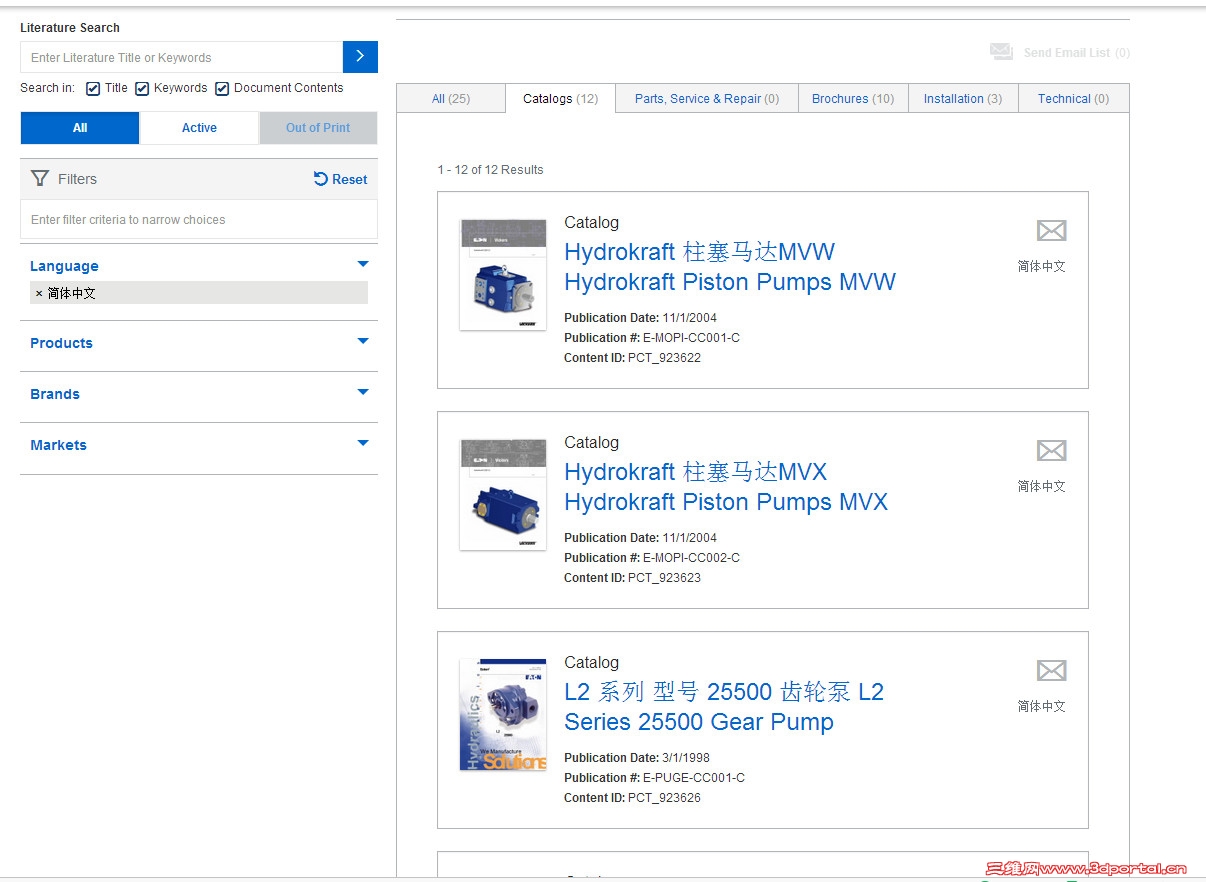The height and width of the screenshot is (882, 1206).
Task: Remove the 简体中文 language filter tag
Action: tap(39, 293)
